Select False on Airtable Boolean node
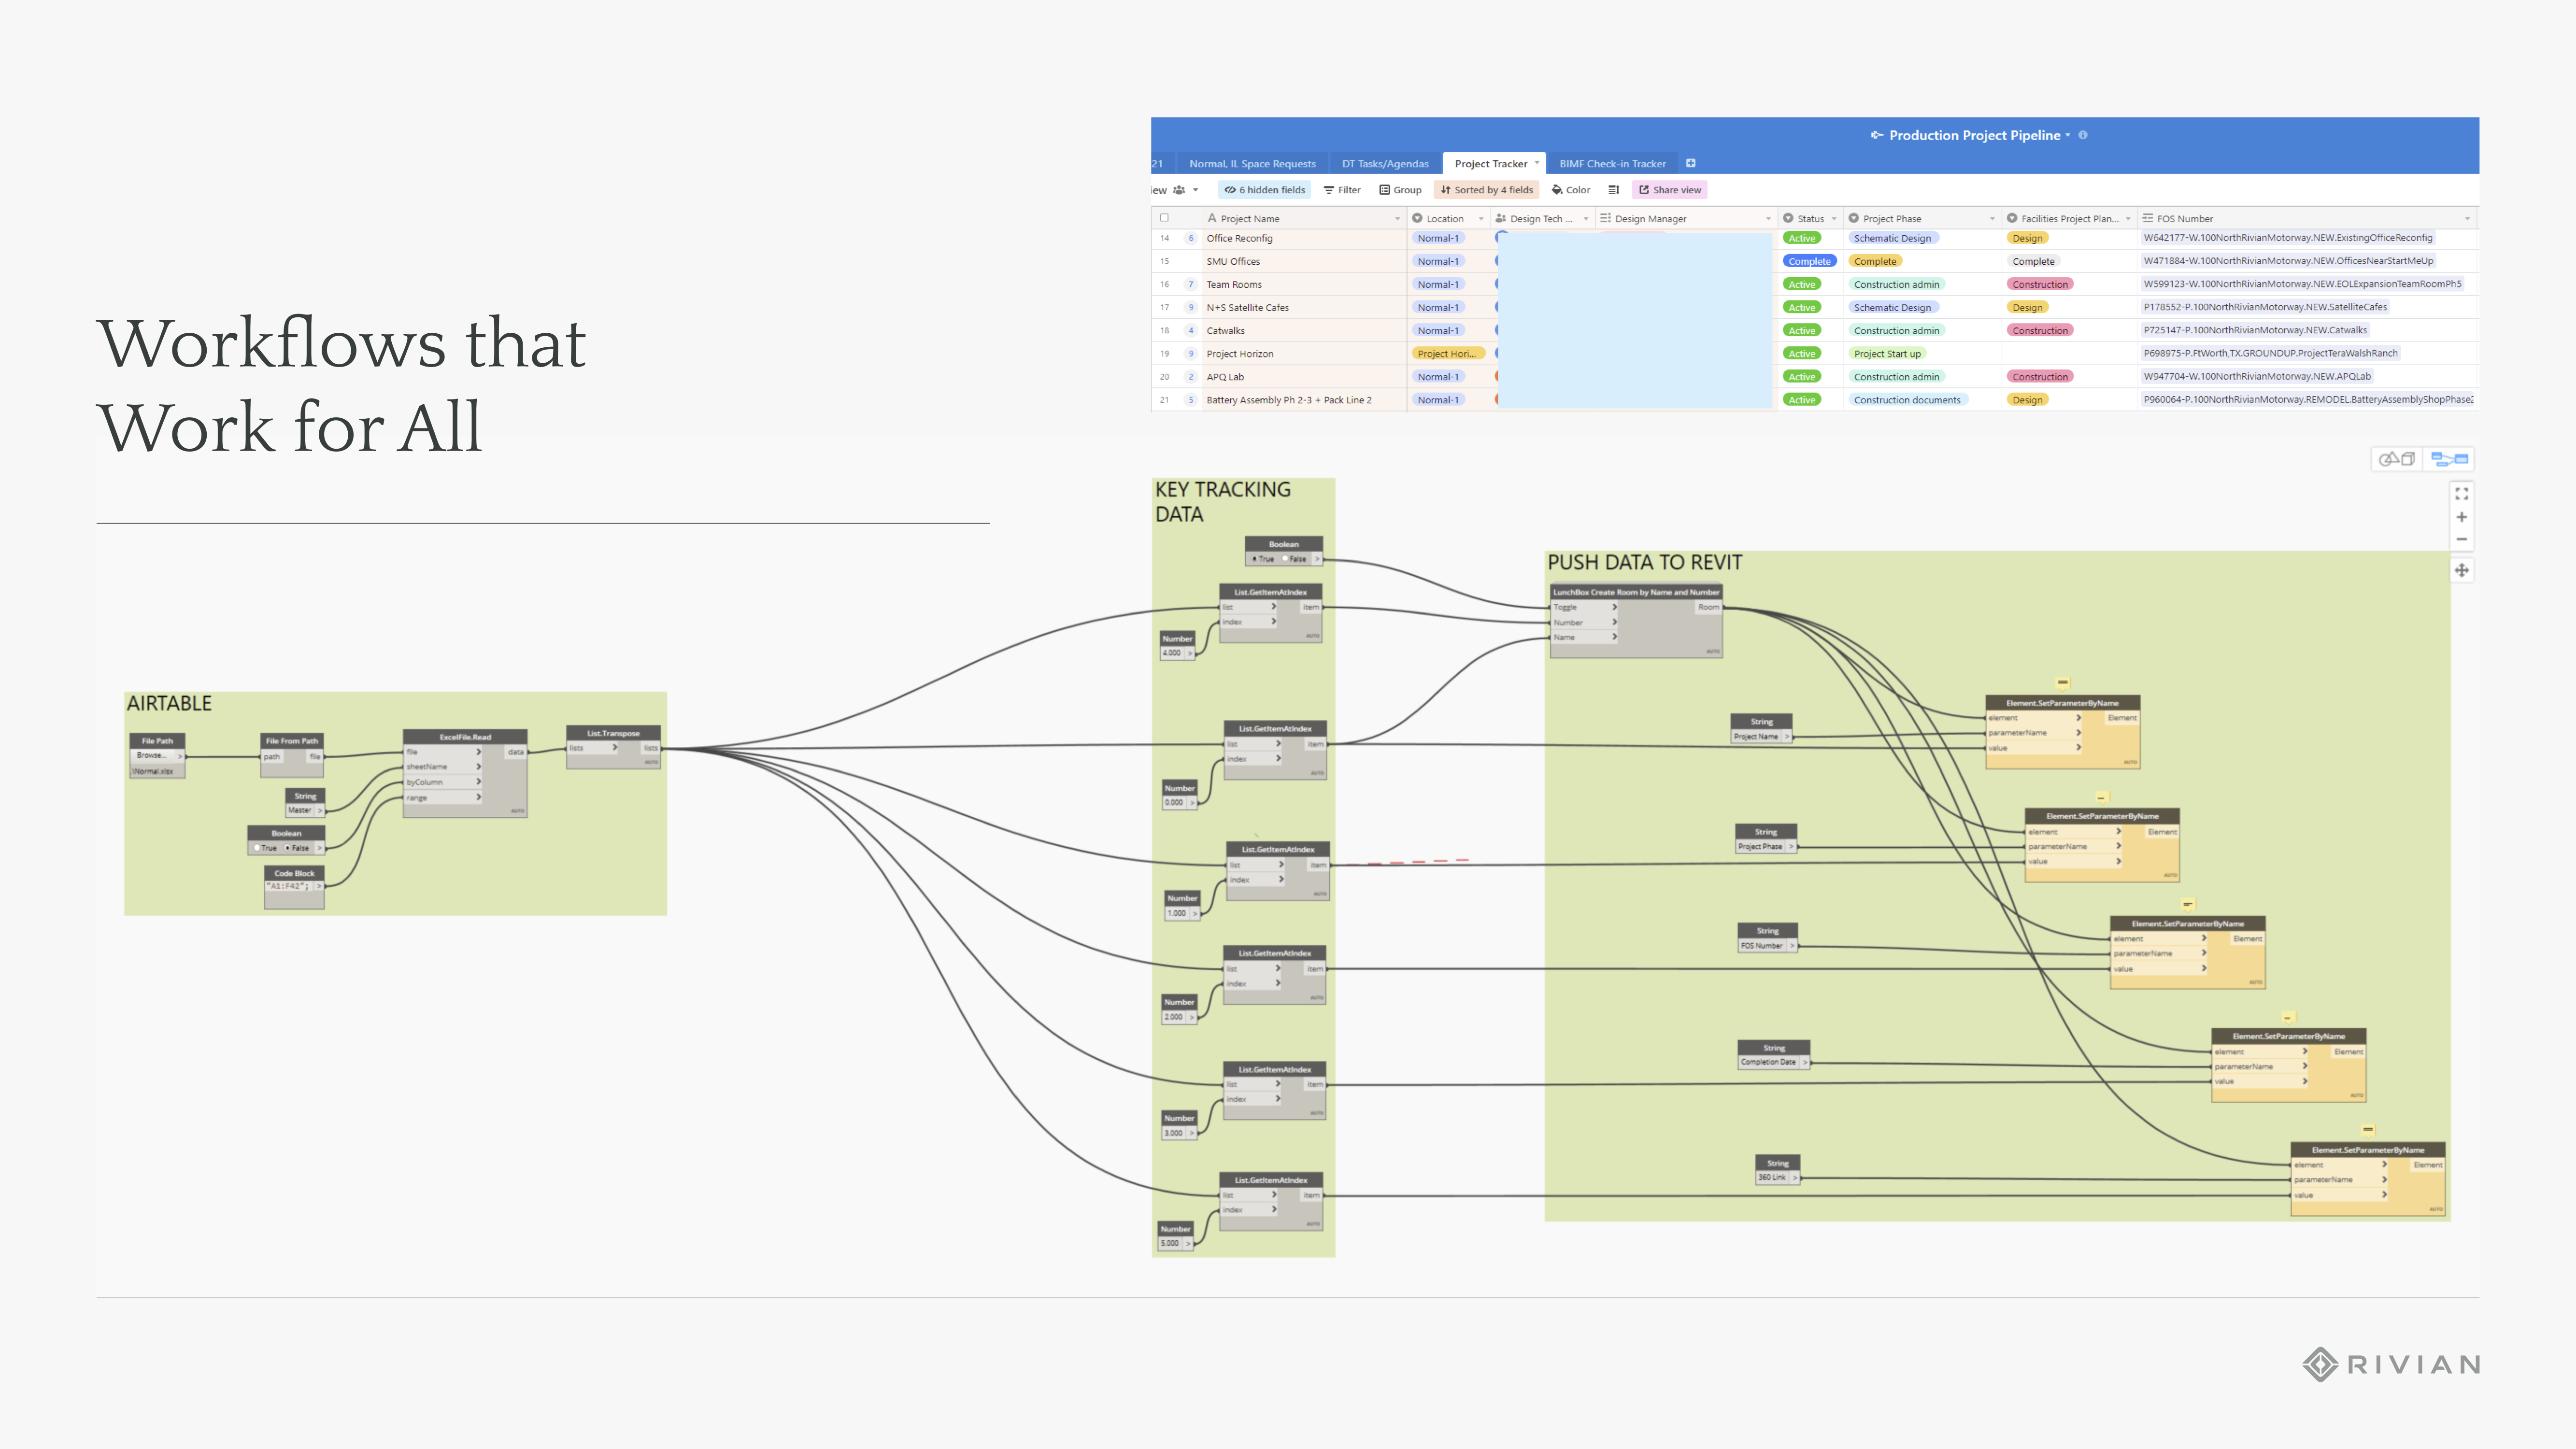 point(289,848)
